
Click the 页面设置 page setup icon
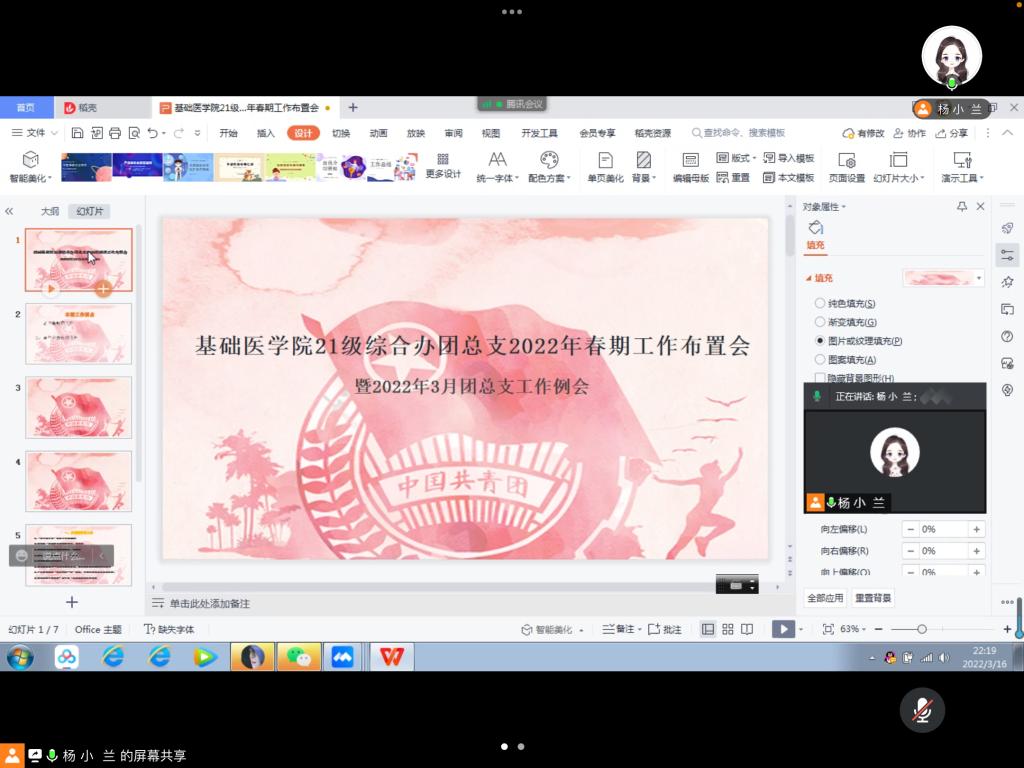coord(846,166)
